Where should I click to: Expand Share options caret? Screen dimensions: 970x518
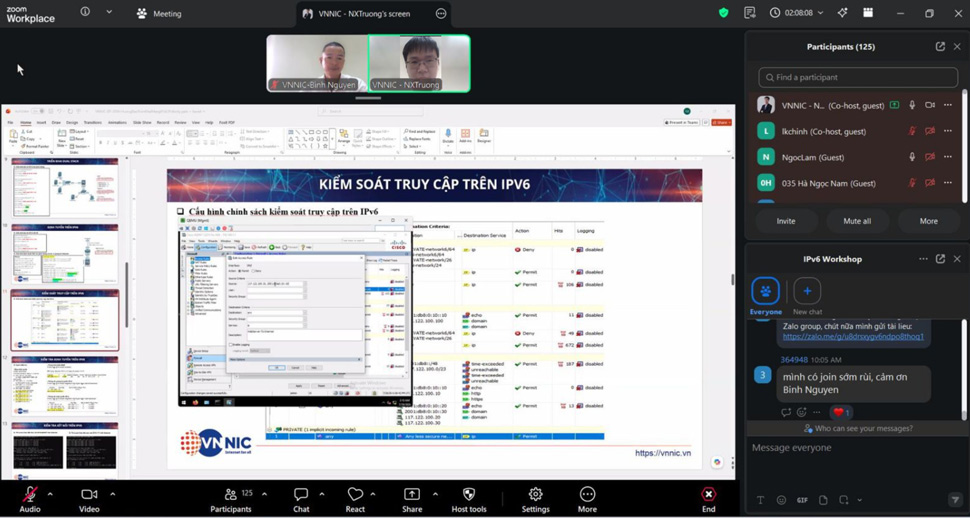[435, 494]
